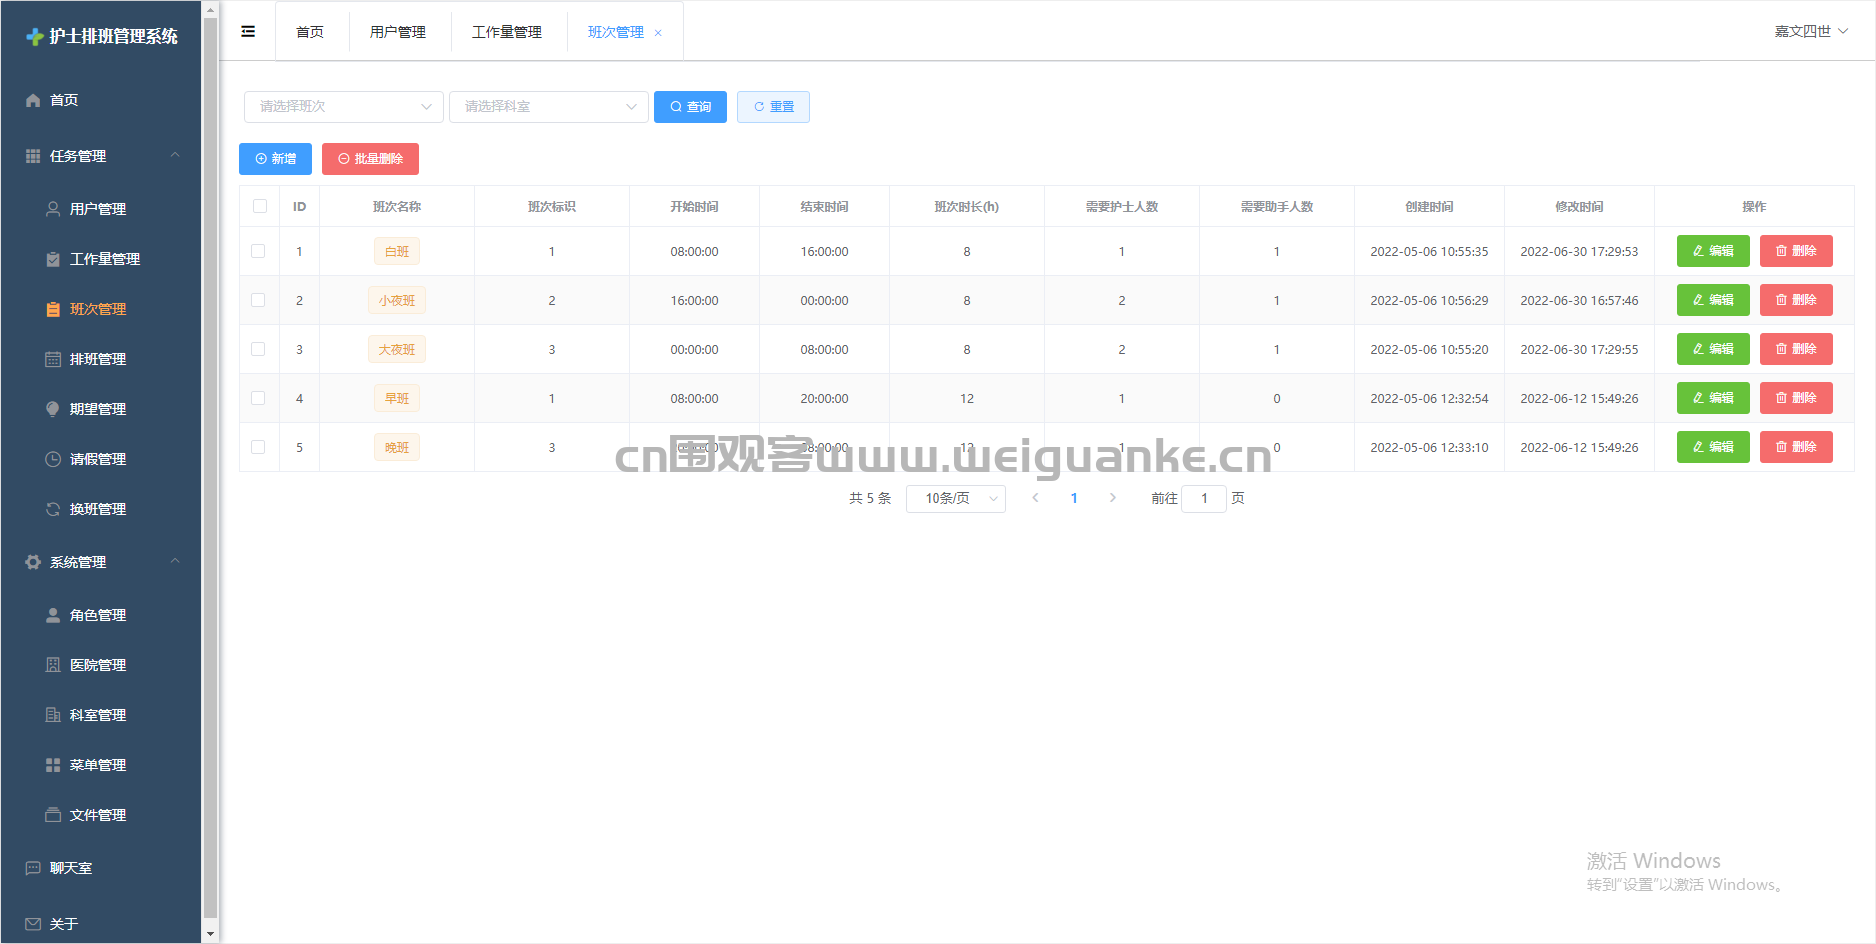
Task: Click the 请假管理 clock icon
Action: tap(53, 459)
